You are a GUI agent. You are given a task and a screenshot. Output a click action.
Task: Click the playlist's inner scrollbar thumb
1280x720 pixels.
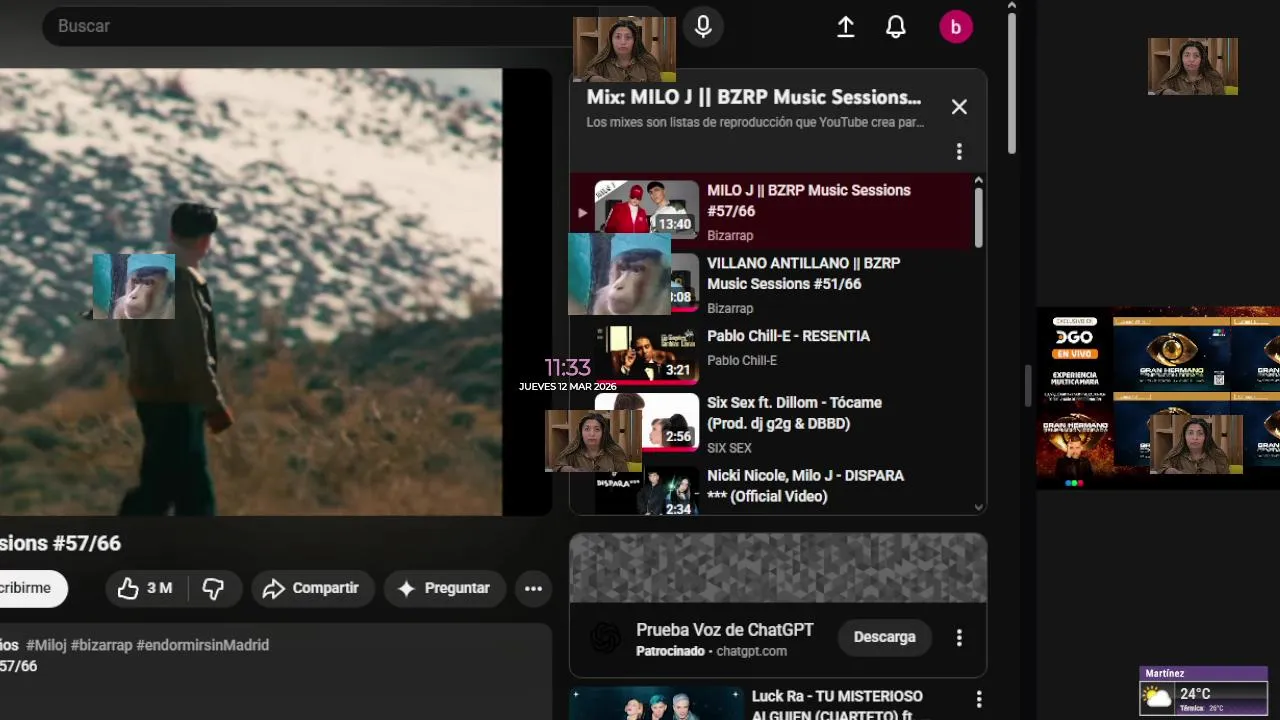(x=978, y=217)
